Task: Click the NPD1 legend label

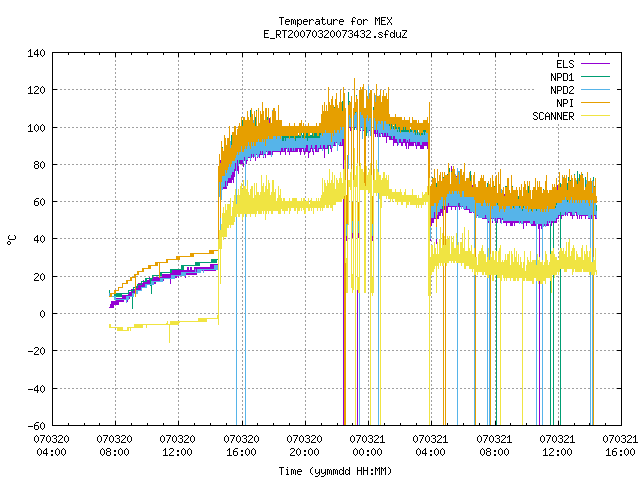Action: [x=562, y=77]
